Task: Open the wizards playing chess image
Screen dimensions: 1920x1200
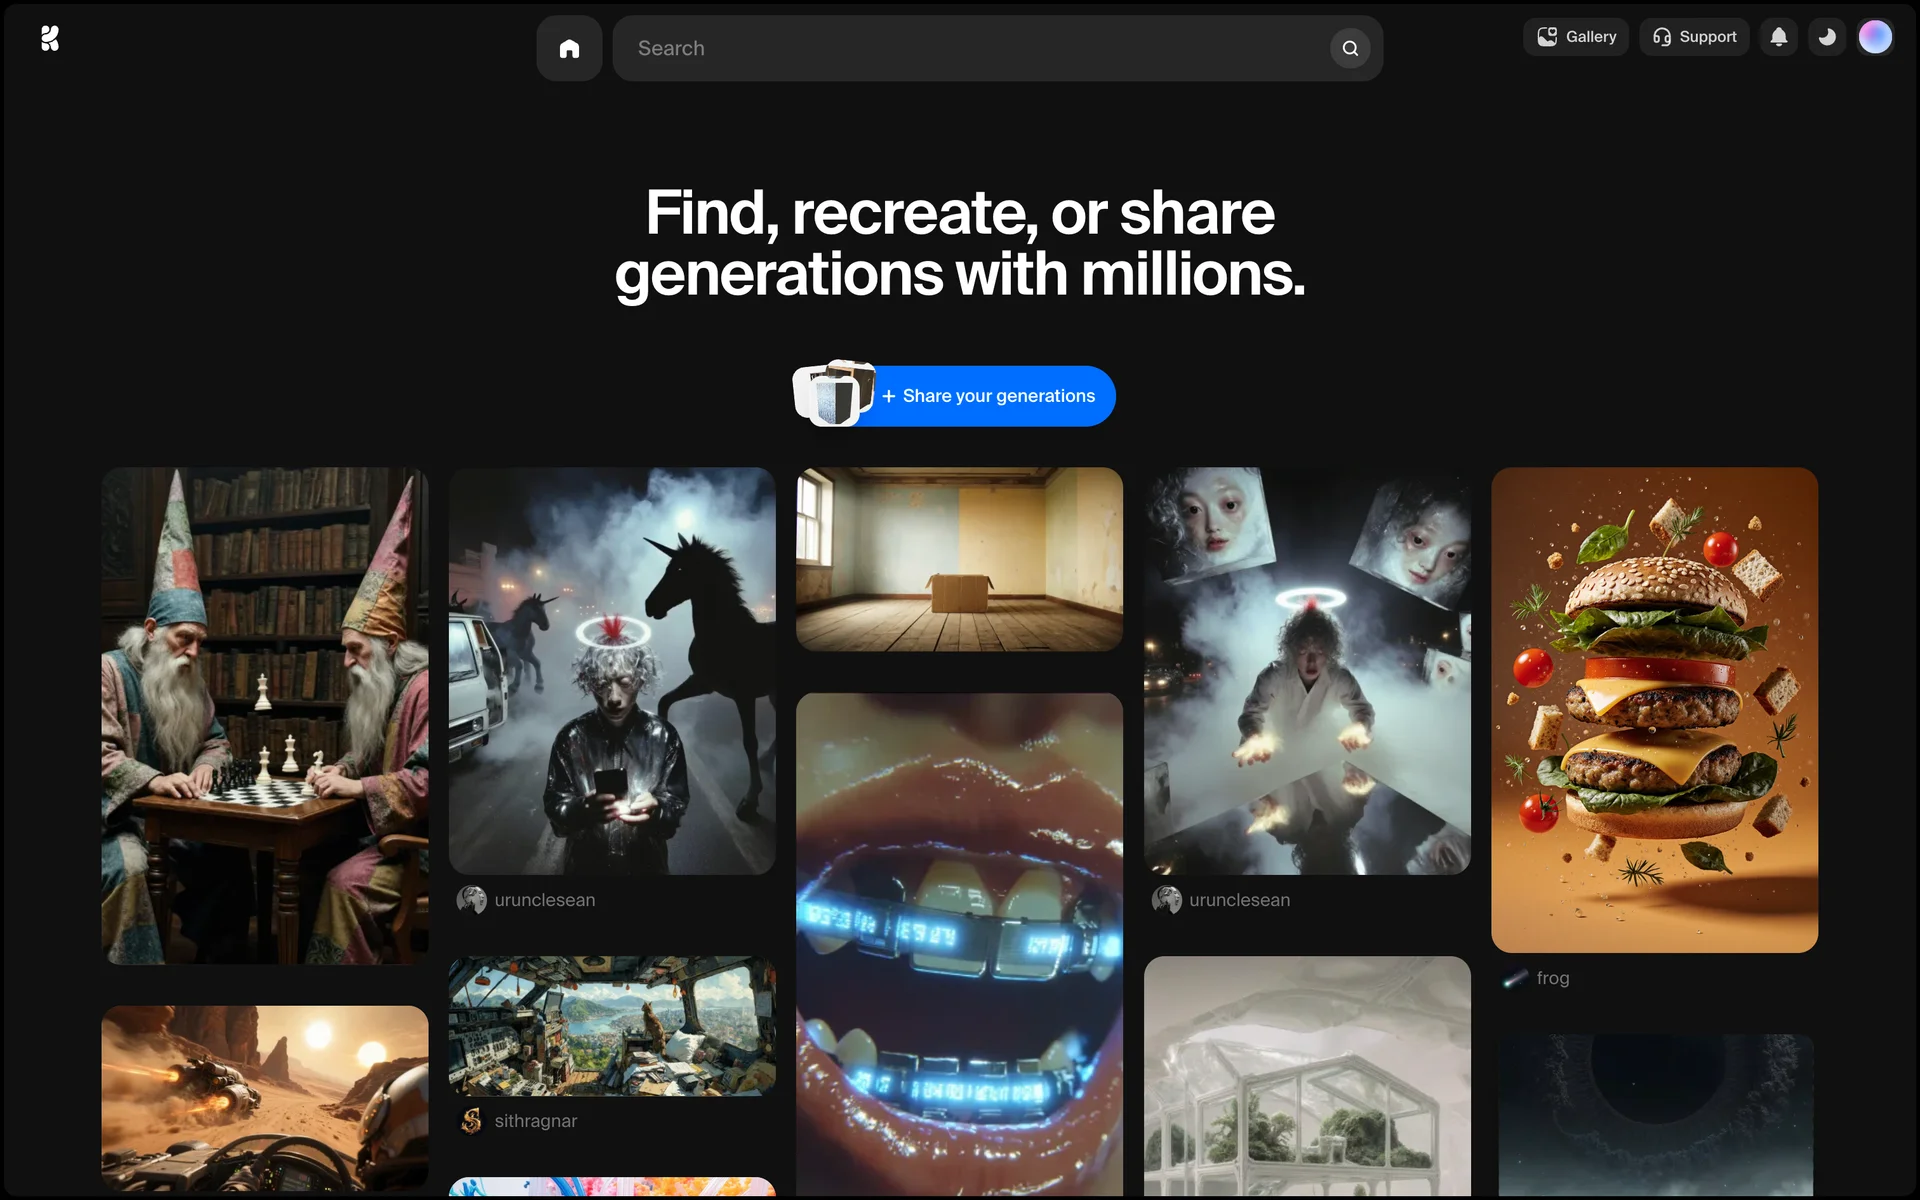Action: click(x=265, y=715)
